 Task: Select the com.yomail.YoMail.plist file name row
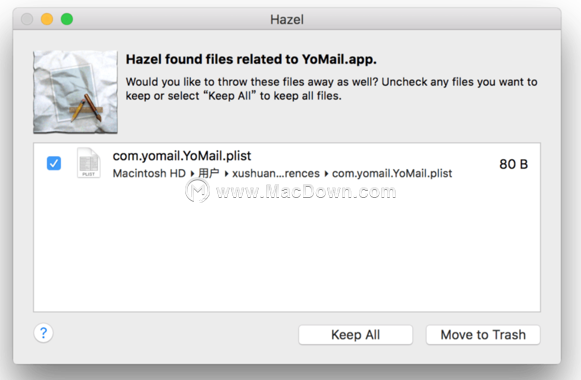(287, 163)
